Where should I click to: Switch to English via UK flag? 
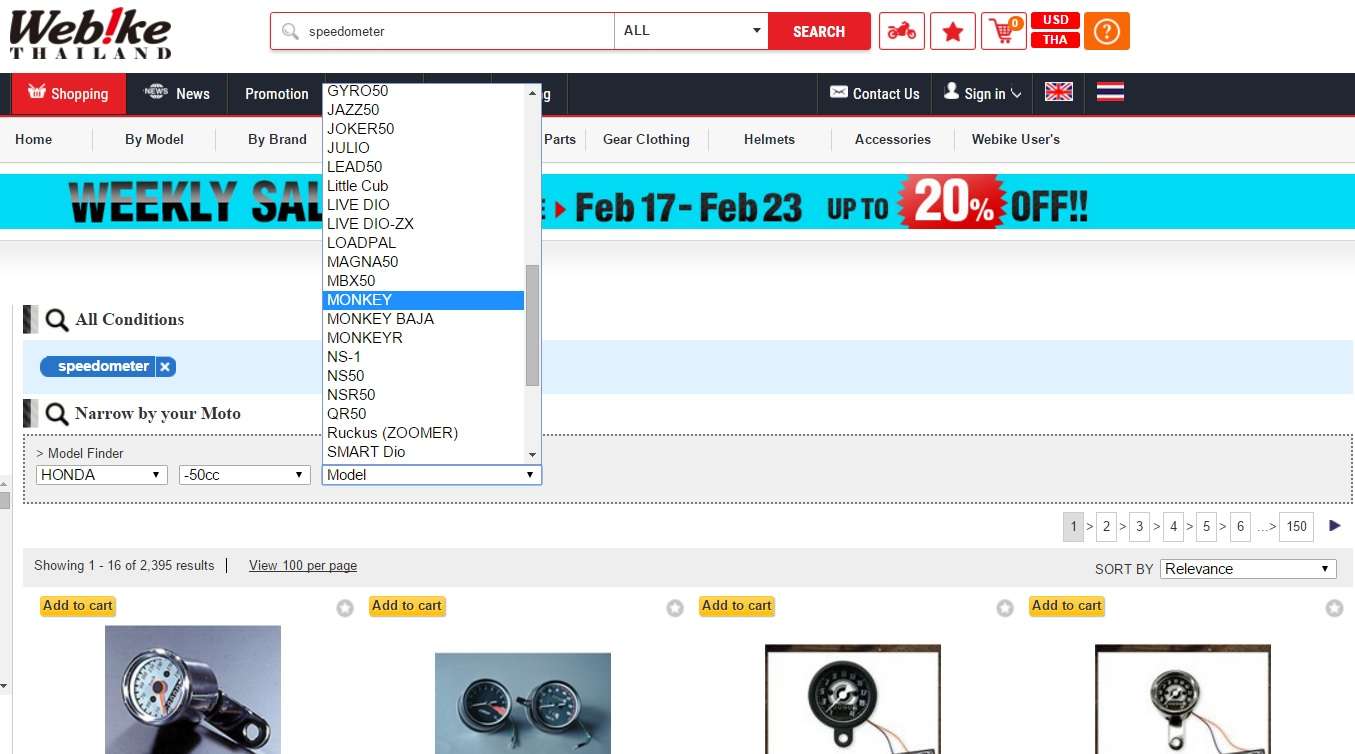tap(1059, 92)
